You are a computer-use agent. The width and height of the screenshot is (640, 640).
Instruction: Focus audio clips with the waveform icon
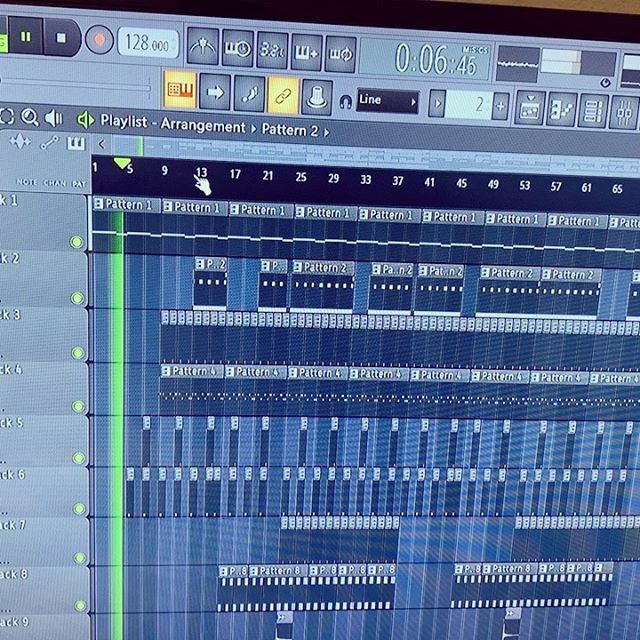click(20, 142)
